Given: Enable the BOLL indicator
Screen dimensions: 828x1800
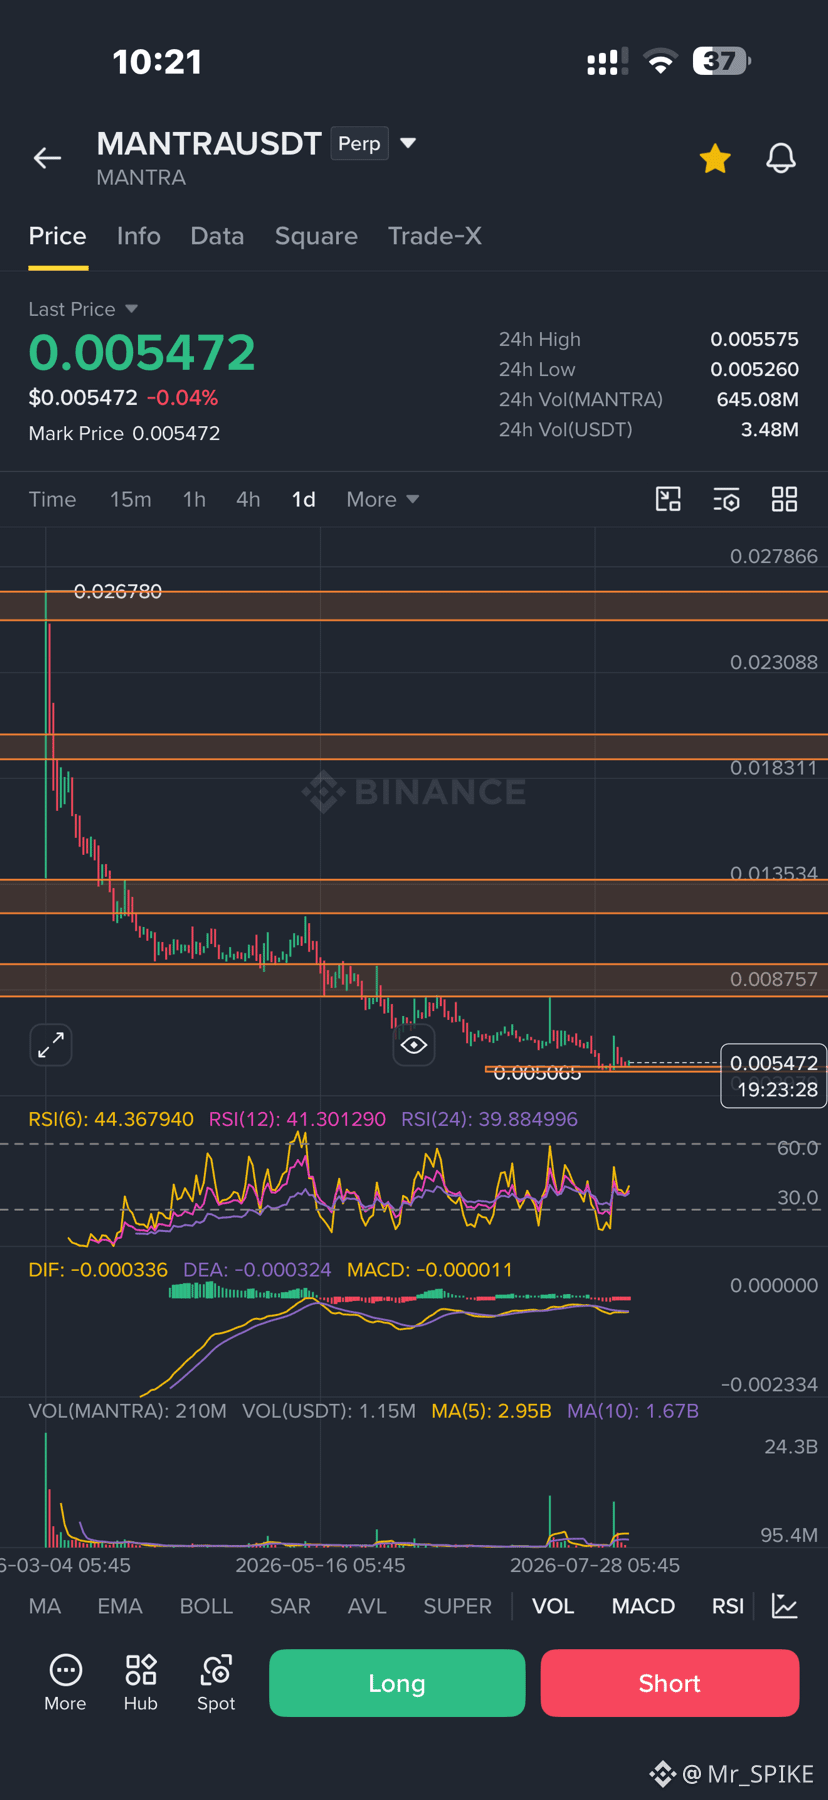Looking at the screenshot, I should pos(206,1606).
